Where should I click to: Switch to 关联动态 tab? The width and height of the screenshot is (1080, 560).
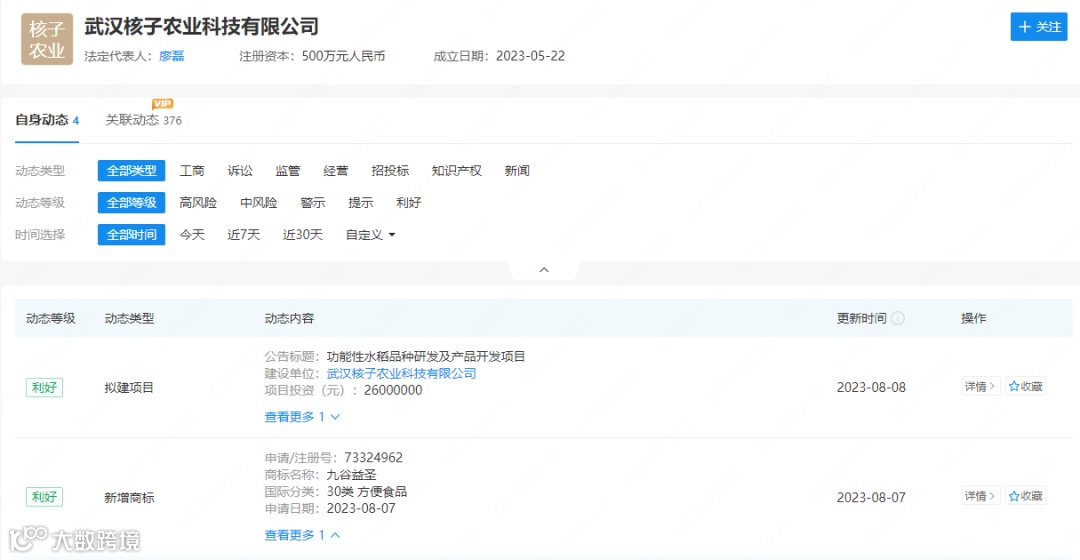(143, 120)
